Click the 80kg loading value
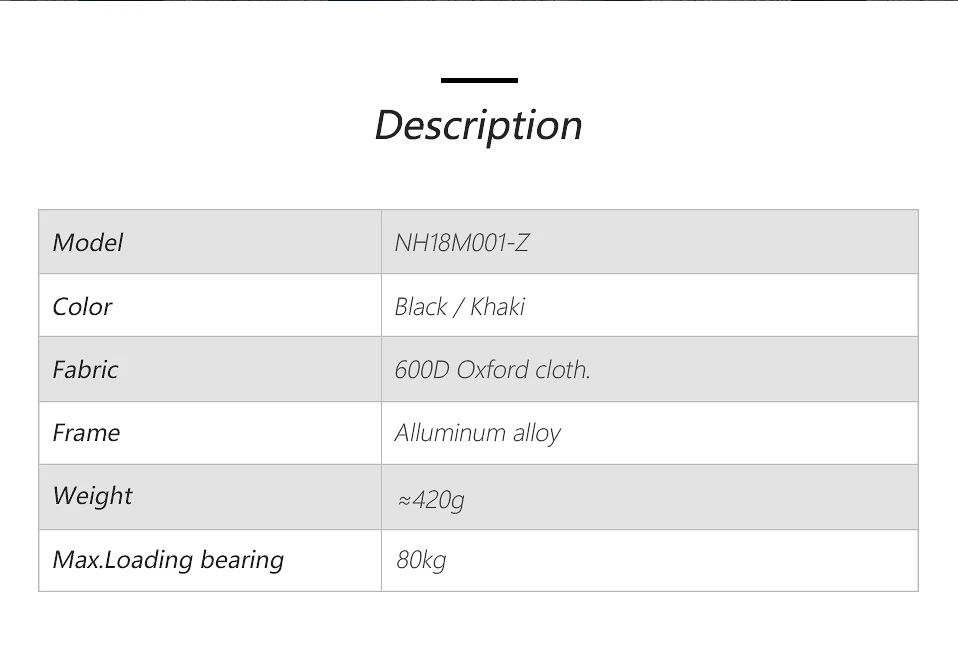Image resolution: width=958 pixels, height=646 pixels. [421, 560]
